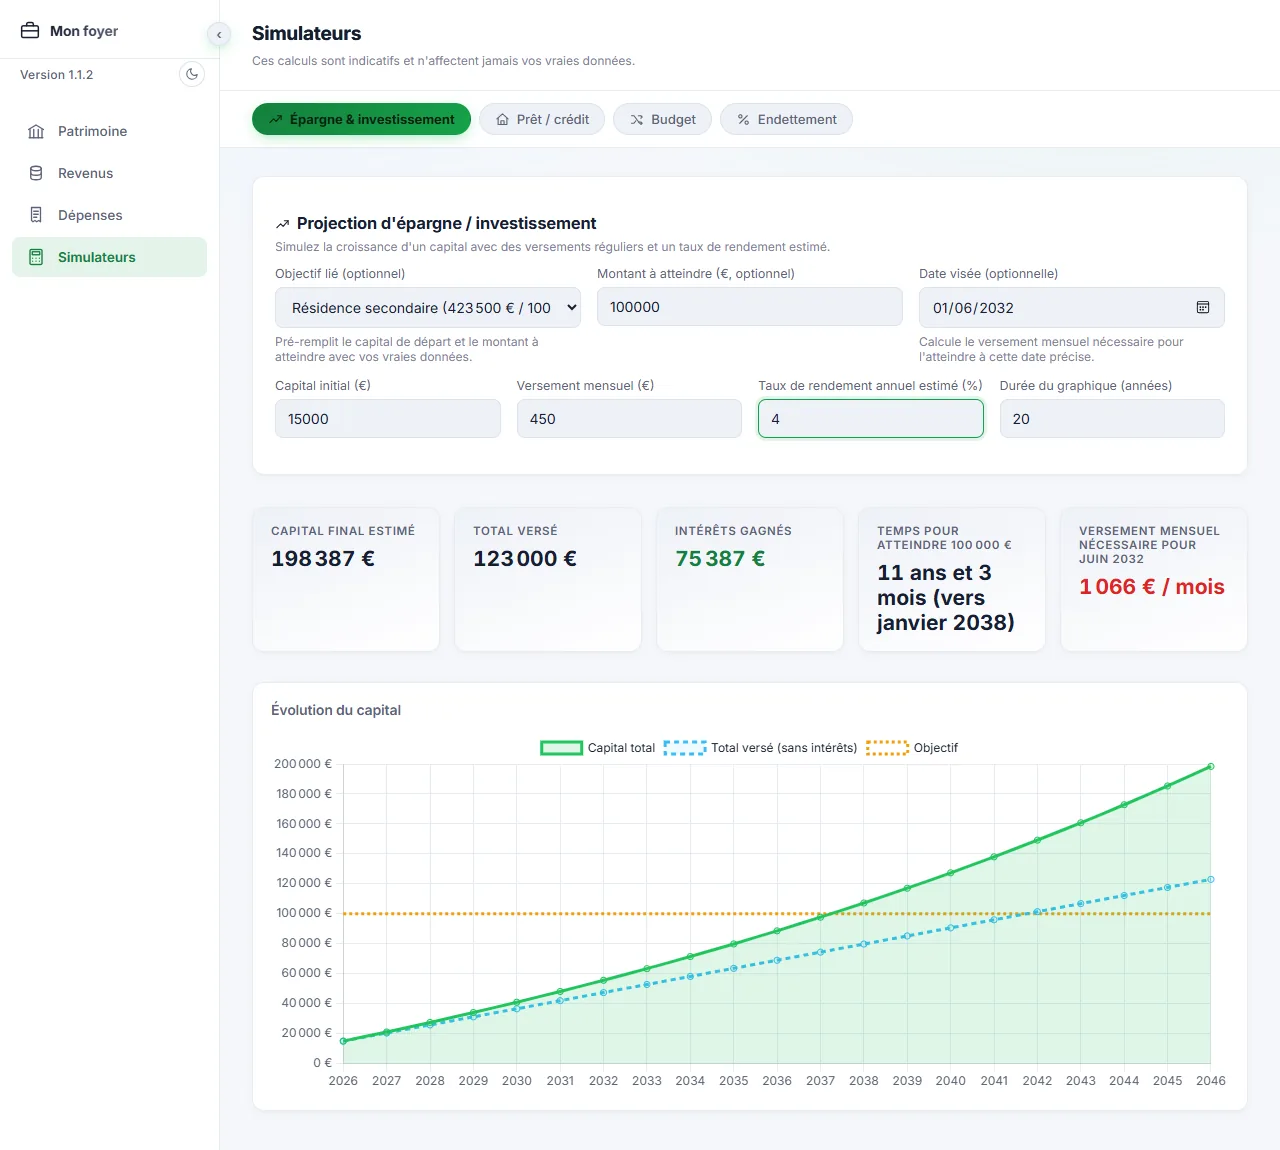Open the Endettement simulator tab
Viewport: 1280px width, 1150px height.
click(786, 119)
